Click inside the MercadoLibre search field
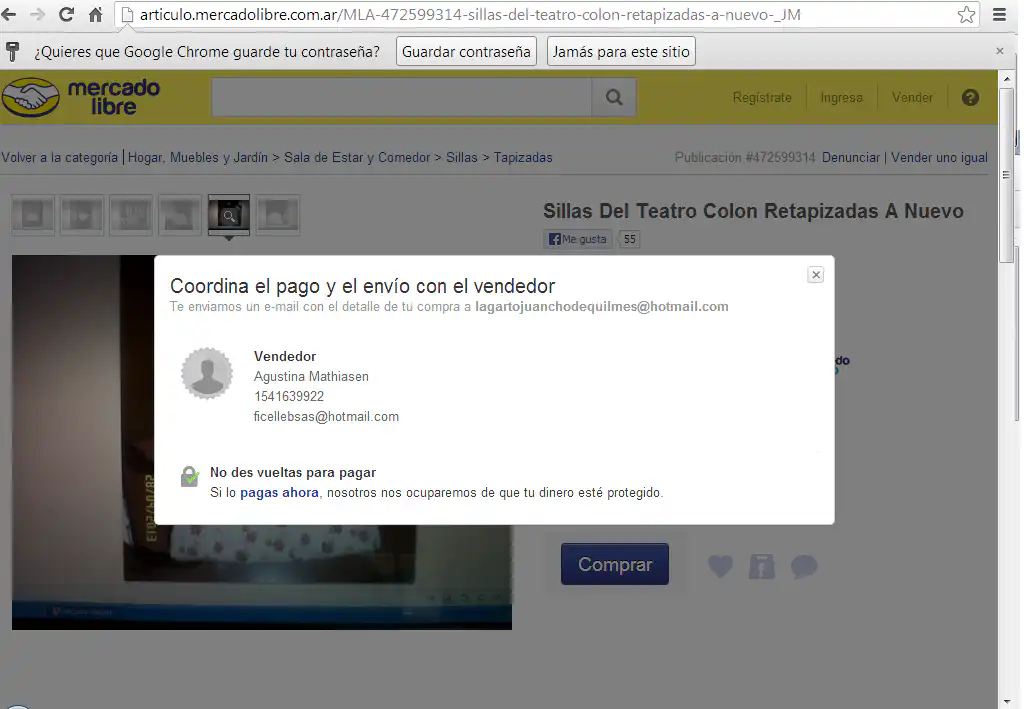 (402, 98)
